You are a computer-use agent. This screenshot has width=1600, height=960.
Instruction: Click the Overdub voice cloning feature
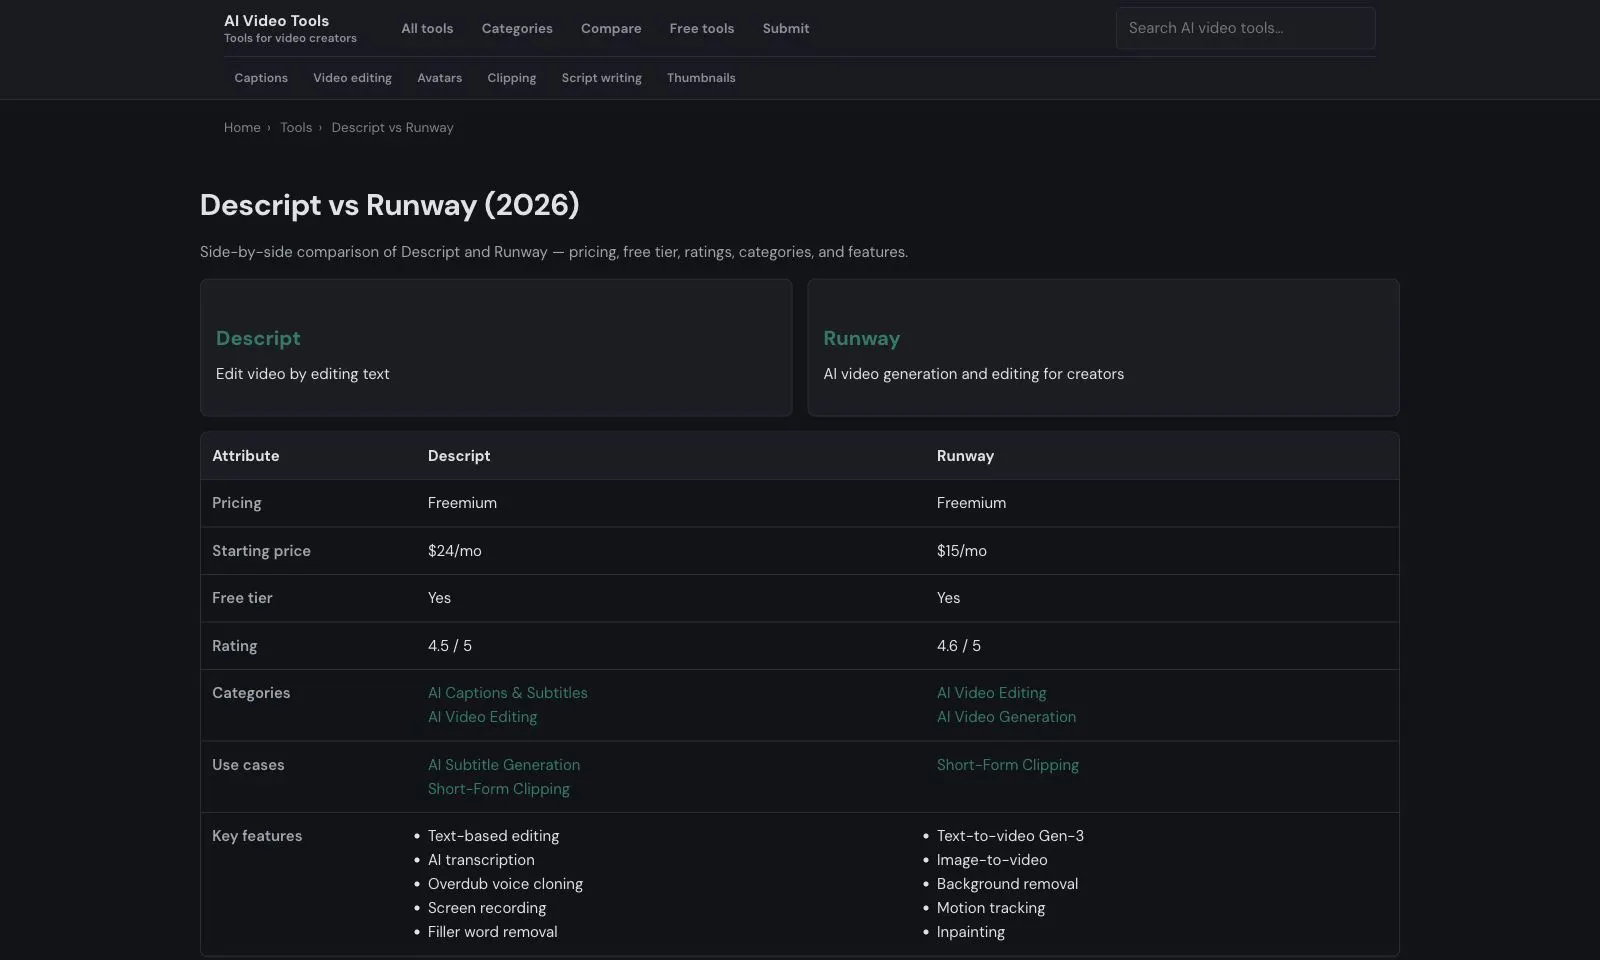pyautogui.click(x=505, y=884)
